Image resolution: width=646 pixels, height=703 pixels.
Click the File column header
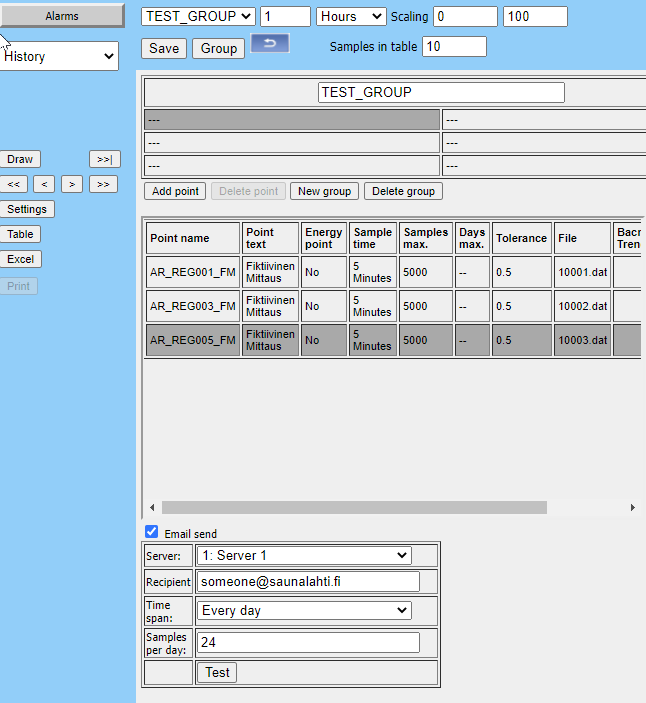pos(582,238)
